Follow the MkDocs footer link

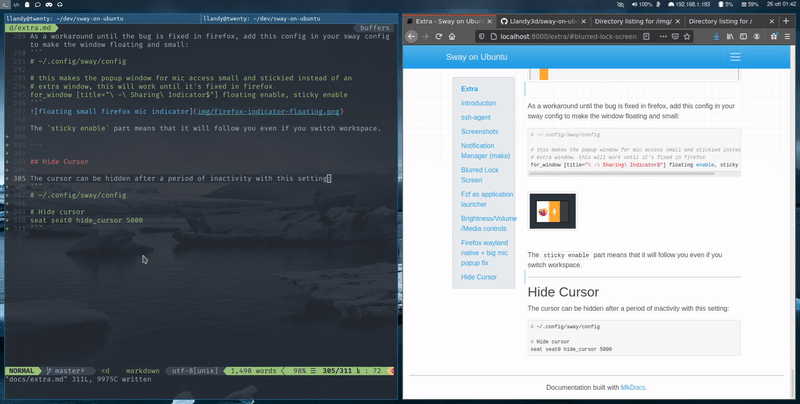pos(633,388)
